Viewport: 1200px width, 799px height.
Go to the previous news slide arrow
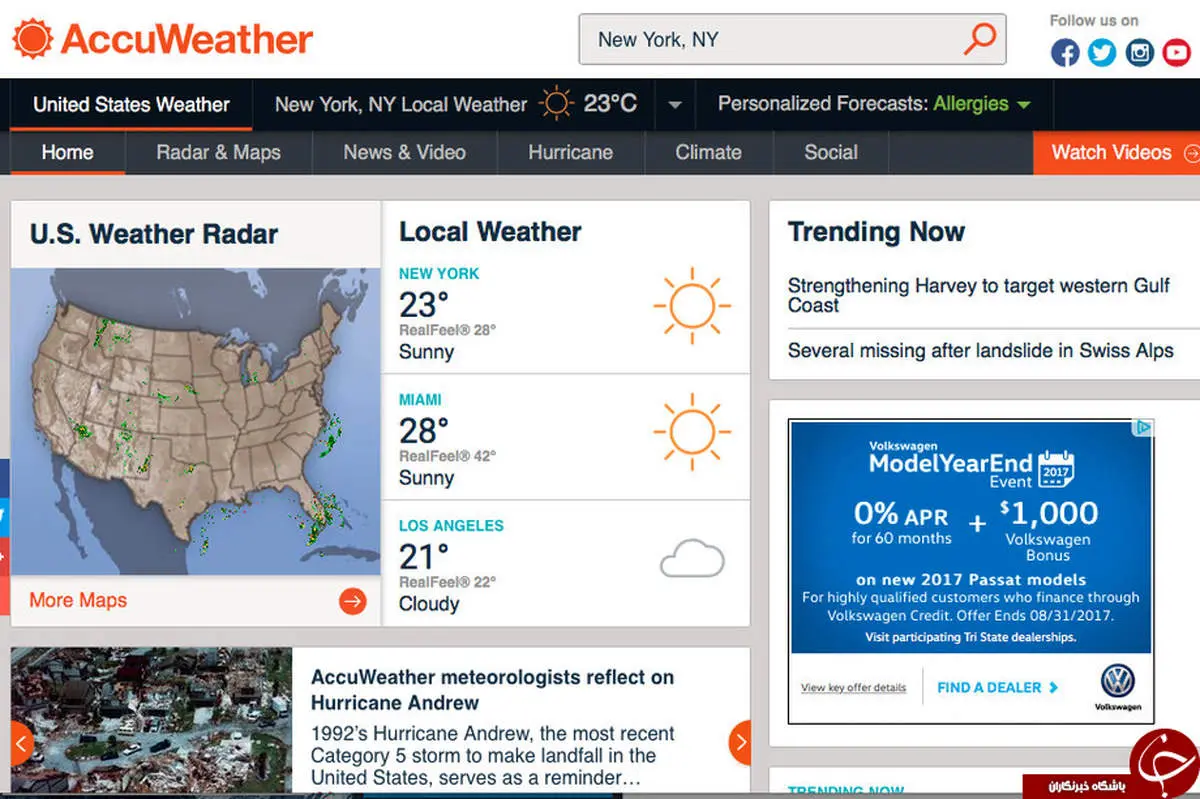(x=21, y=743)
